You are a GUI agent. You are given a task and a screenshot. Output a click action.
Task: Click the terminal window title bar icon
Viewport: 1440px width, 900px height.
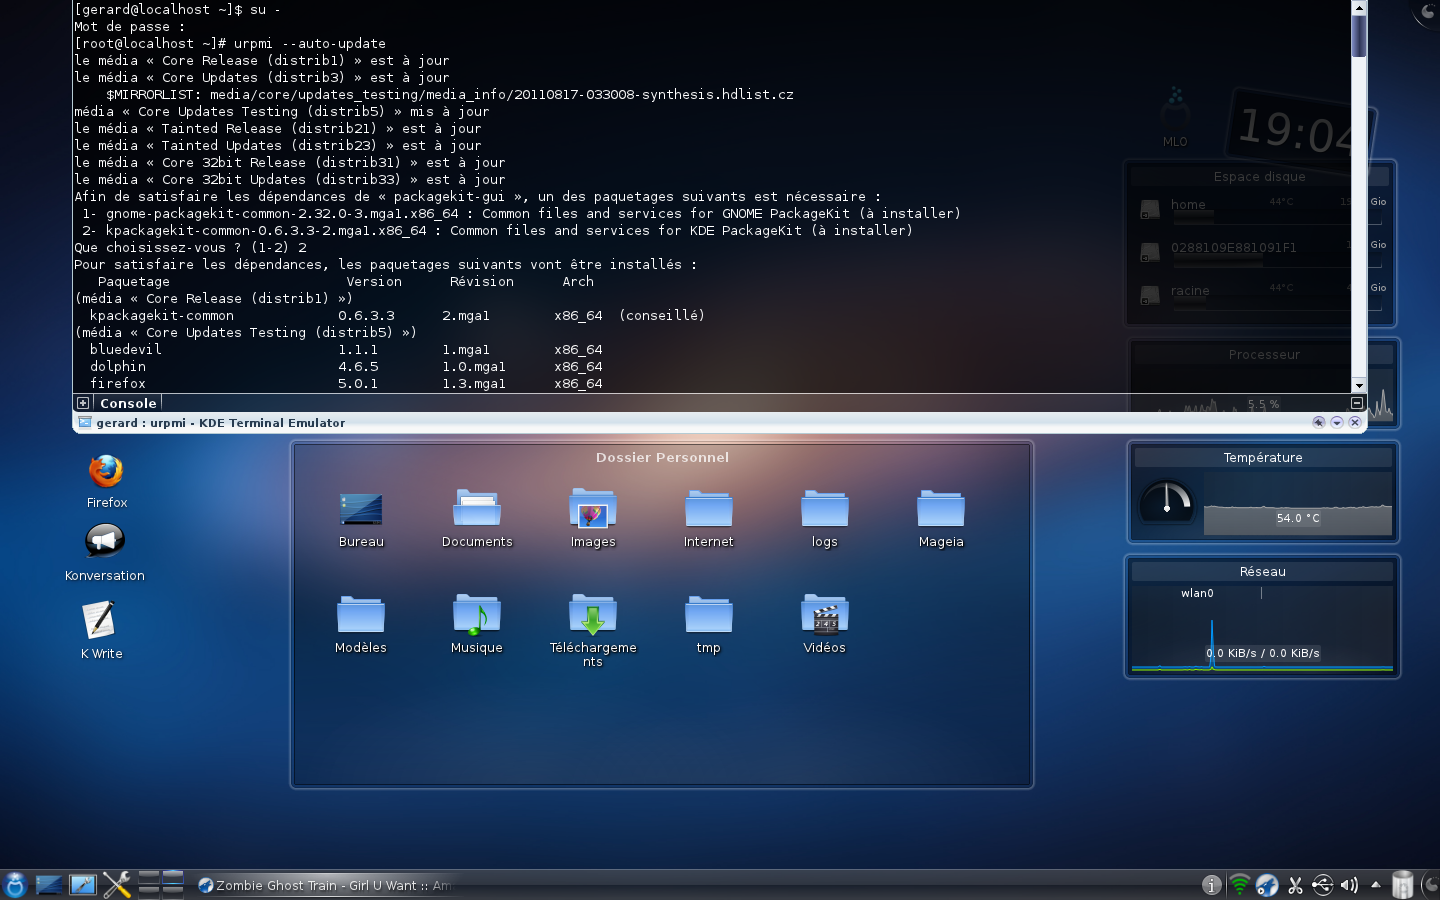coord(85,422)
